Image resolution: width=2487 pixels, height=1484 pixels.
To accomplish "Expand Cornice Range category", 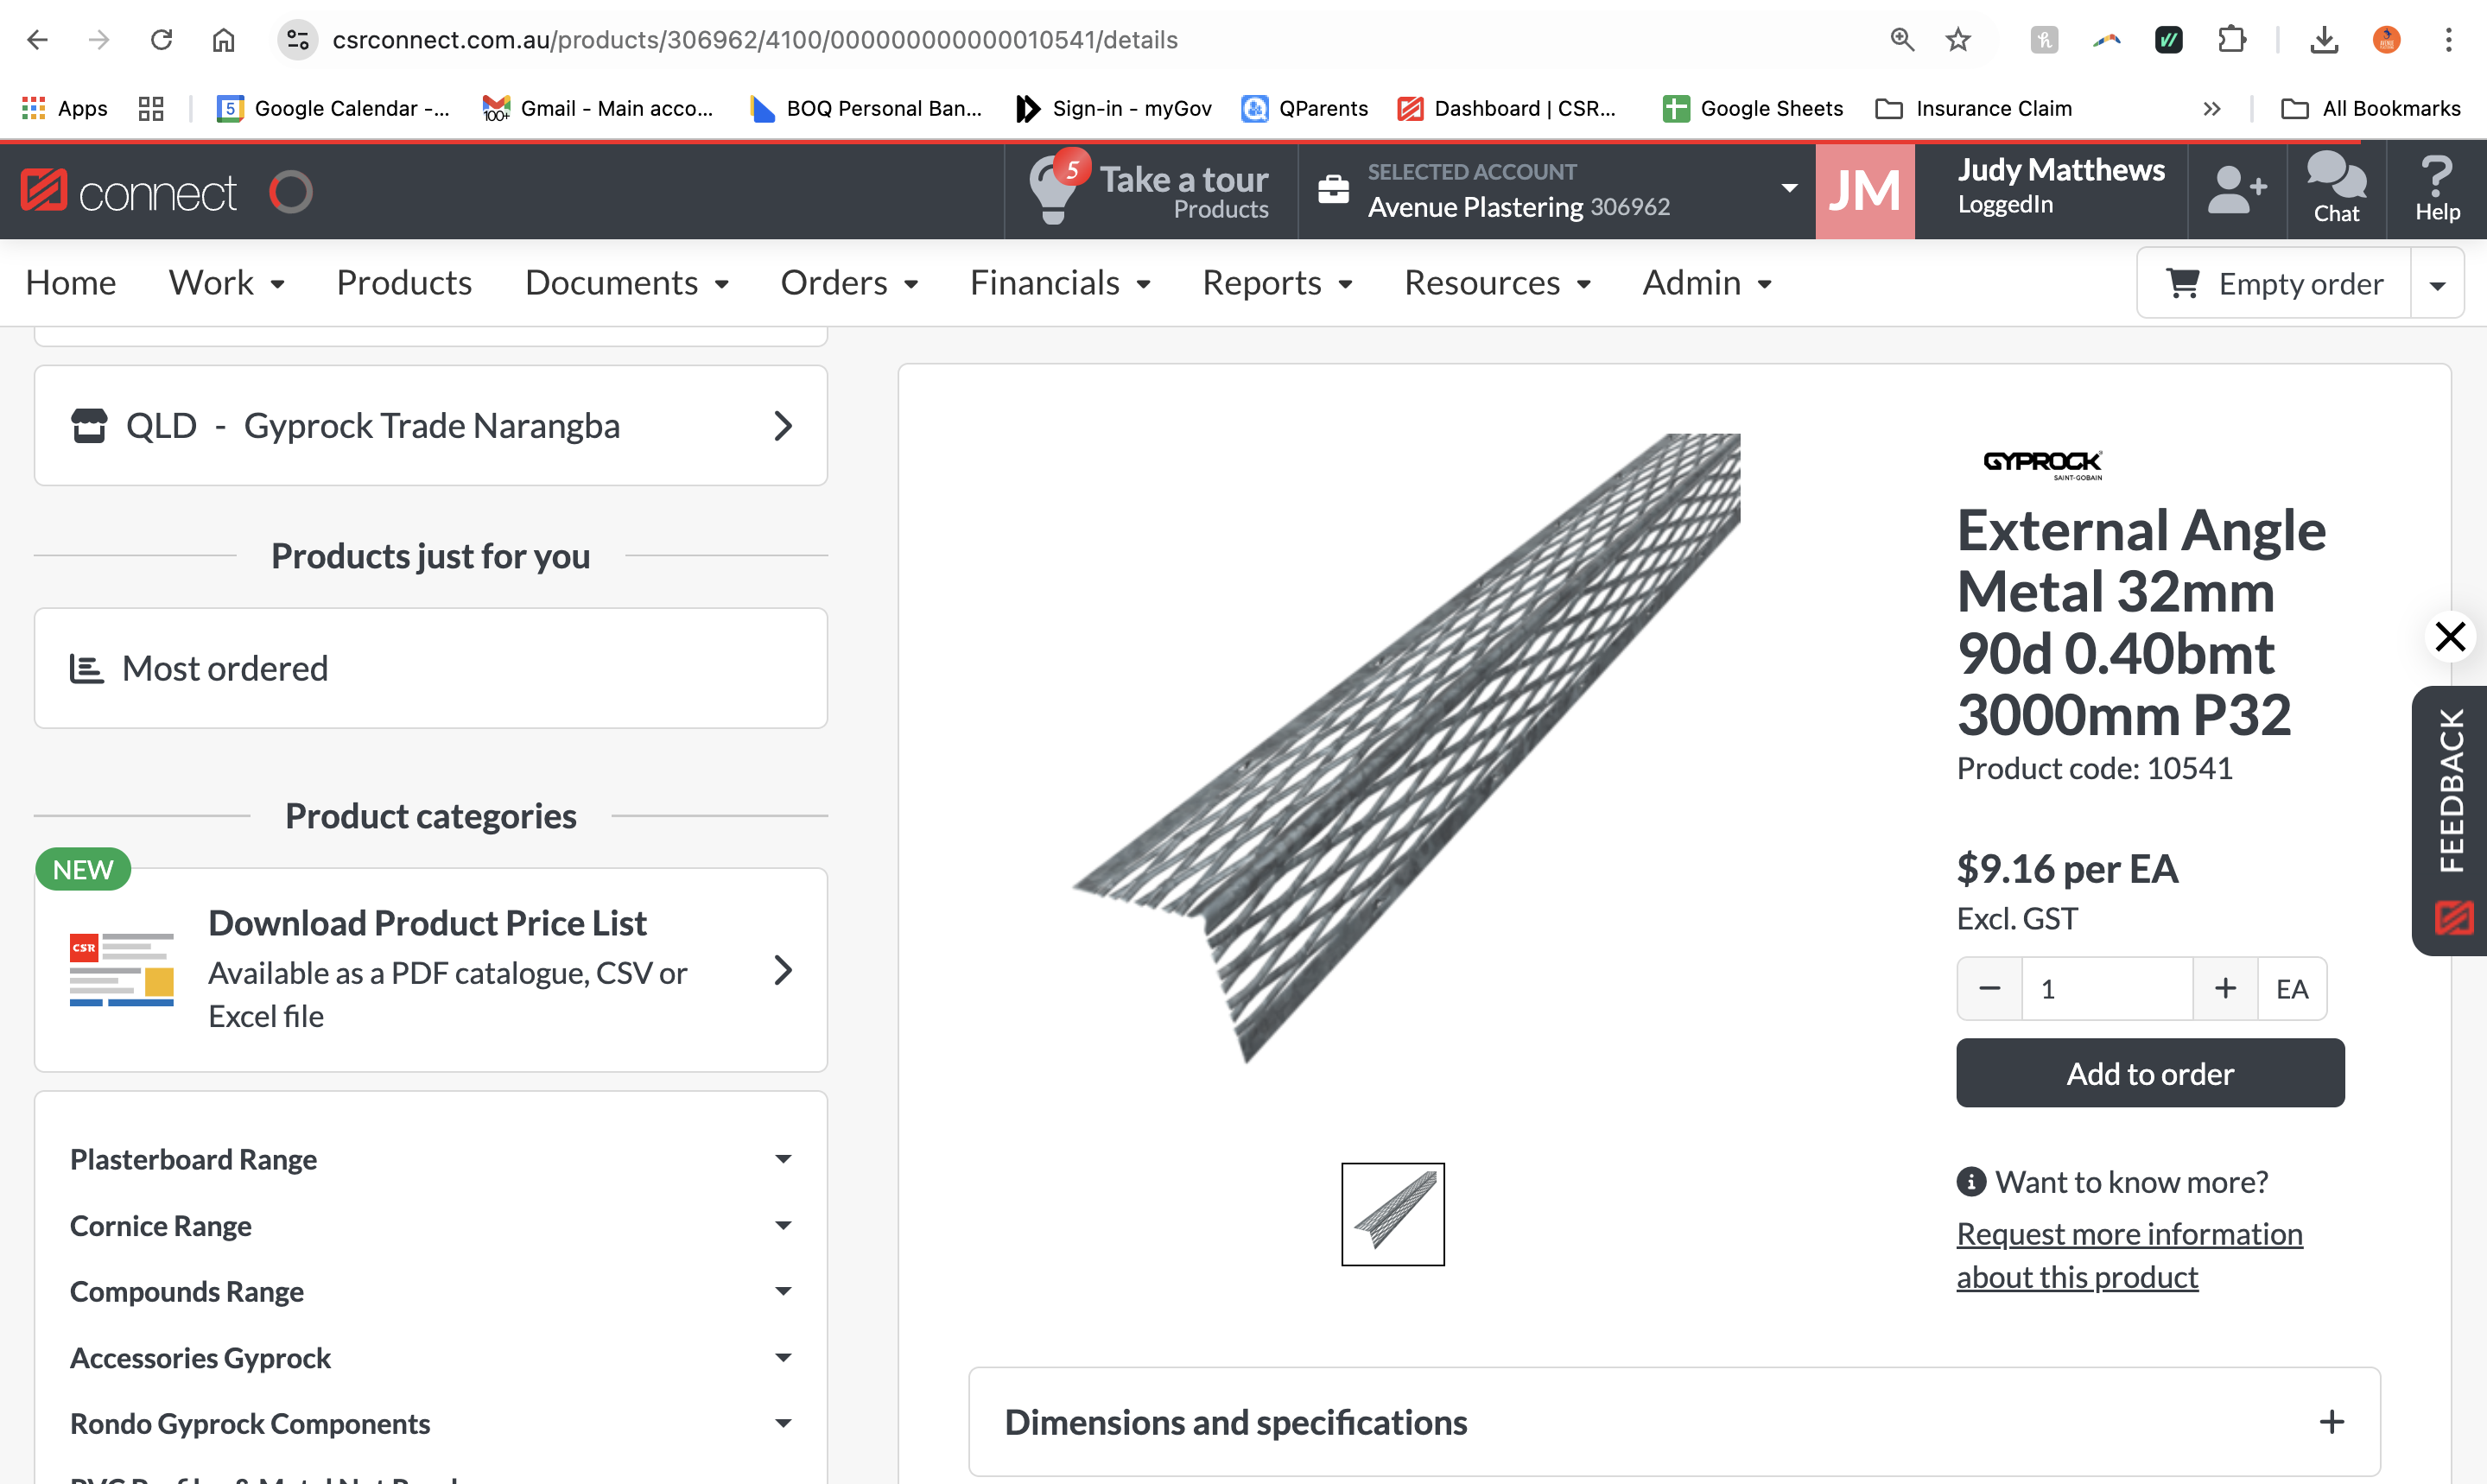I will pyautogui.click(x=431, y=1225).
